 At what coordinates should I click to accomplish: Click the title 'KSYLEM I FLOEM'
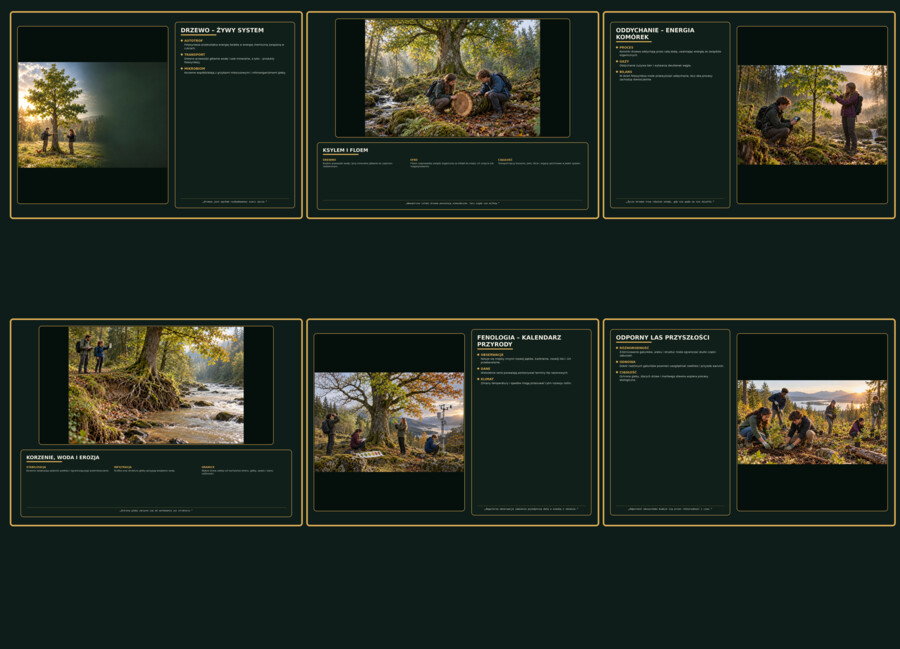point(346,150)
